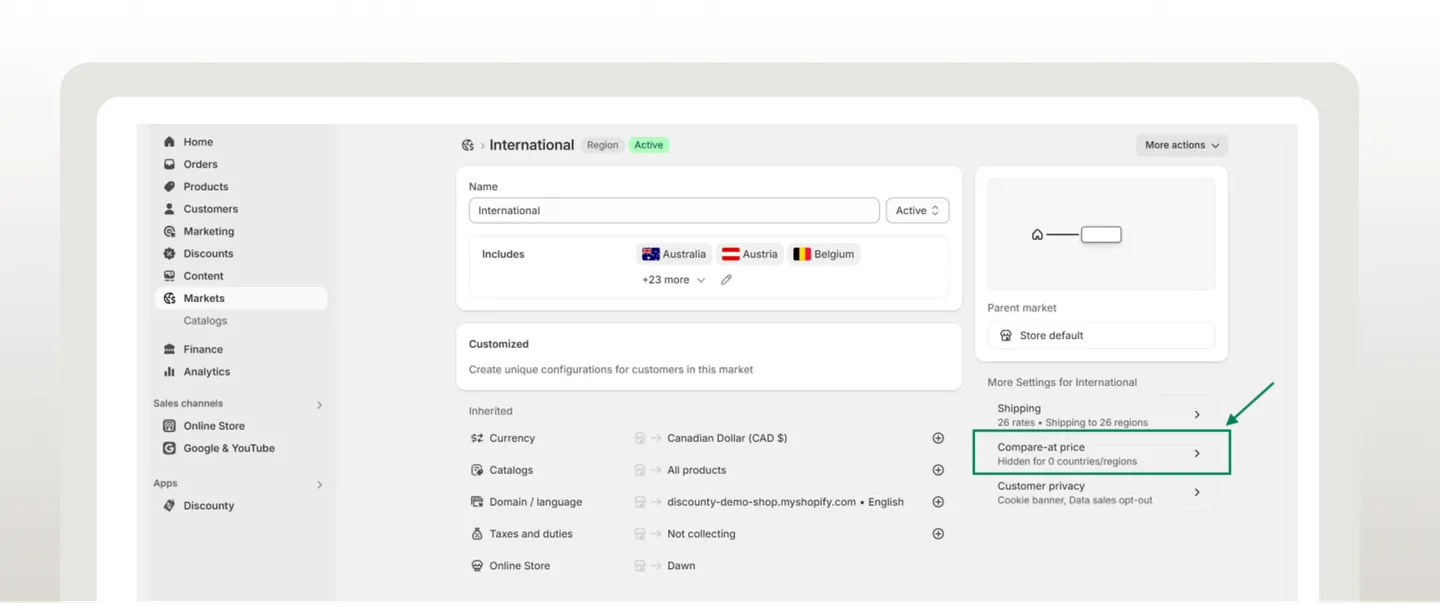Click the Compare-at price row label
1440x606 pixels.
pyautogui.click(x=1041, y=447)
